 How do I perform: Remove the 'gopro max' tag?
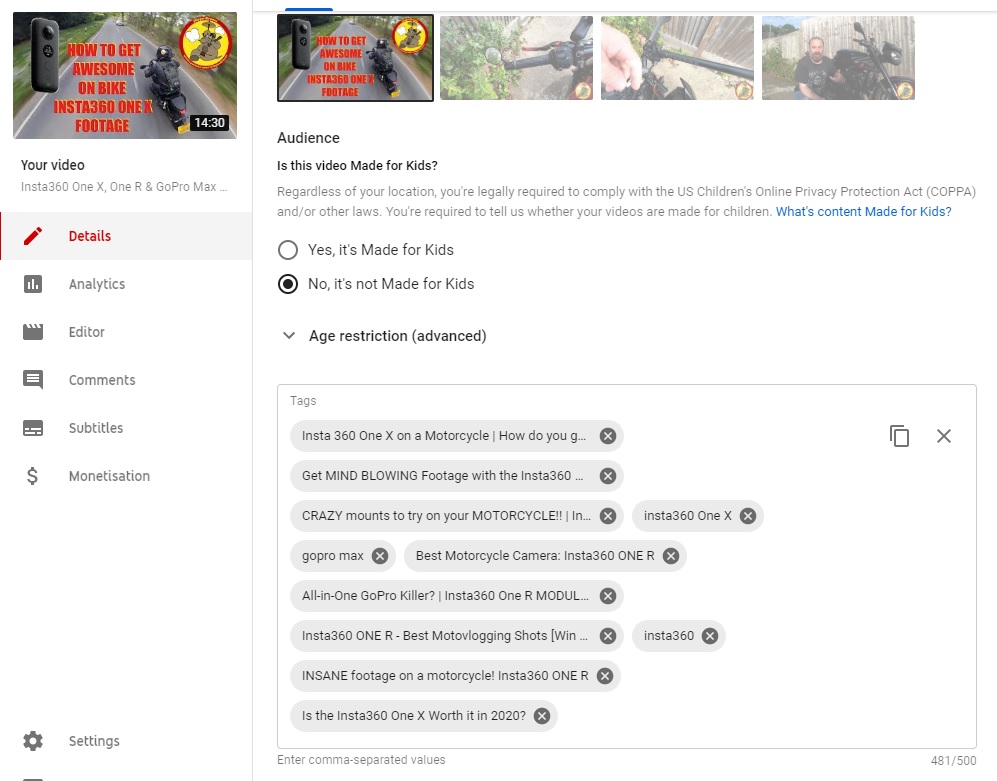[x=380, y=556]
